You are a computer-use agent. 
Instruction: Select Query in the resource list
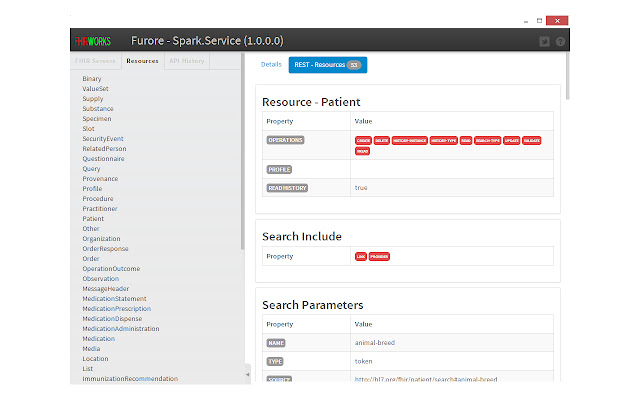pos(91,169)
